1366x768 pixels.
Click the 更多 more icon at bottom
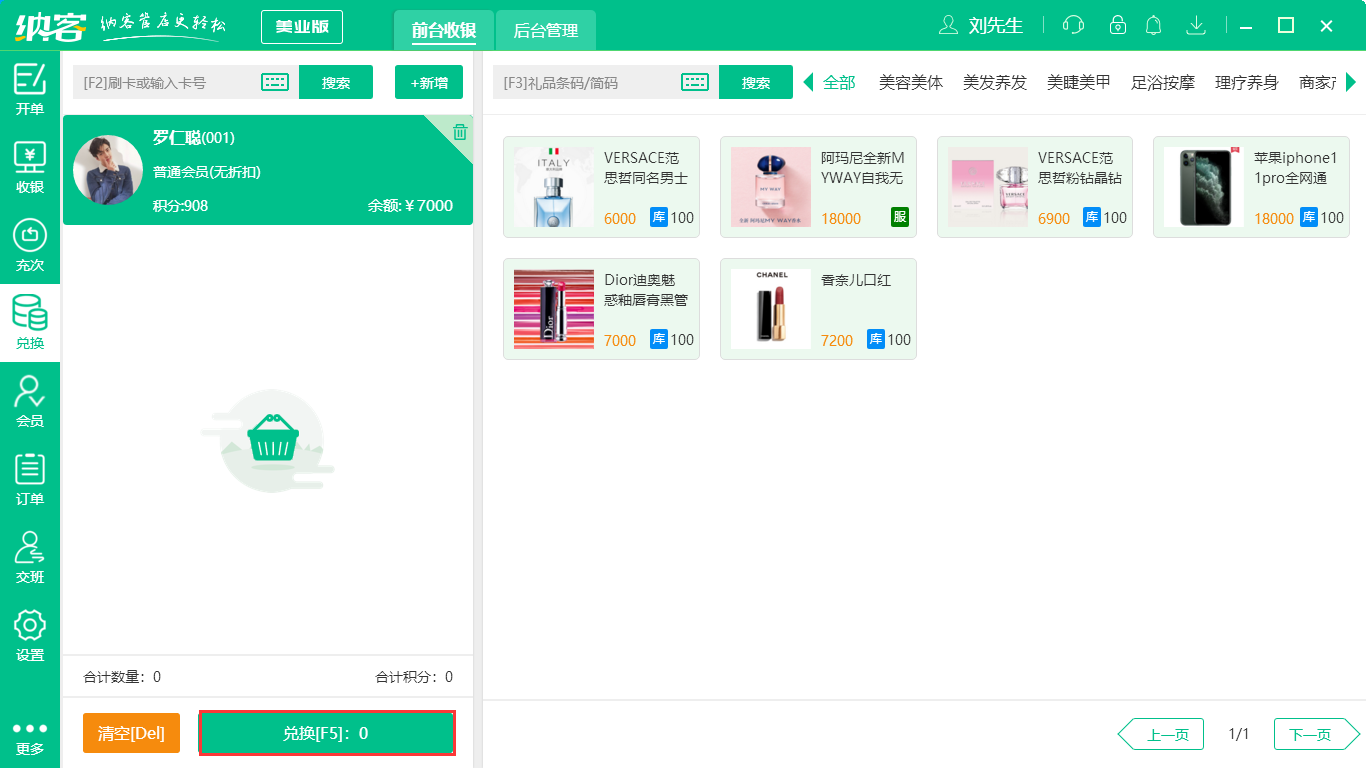click(x=30, y=735)
